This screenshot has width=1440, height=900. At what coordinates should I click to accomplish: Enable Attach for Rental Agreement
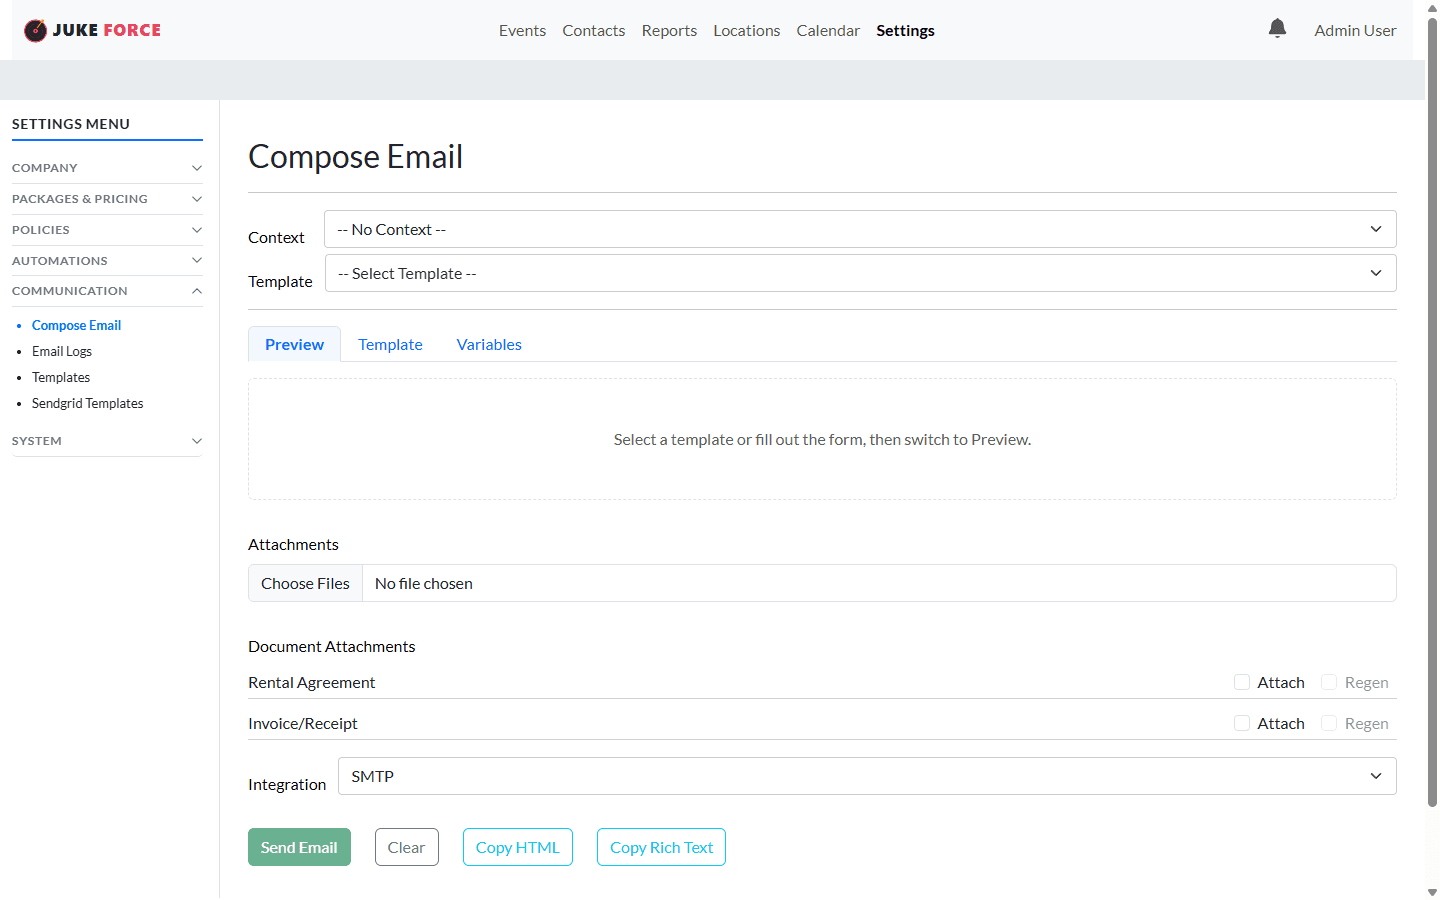(1241, 681)
